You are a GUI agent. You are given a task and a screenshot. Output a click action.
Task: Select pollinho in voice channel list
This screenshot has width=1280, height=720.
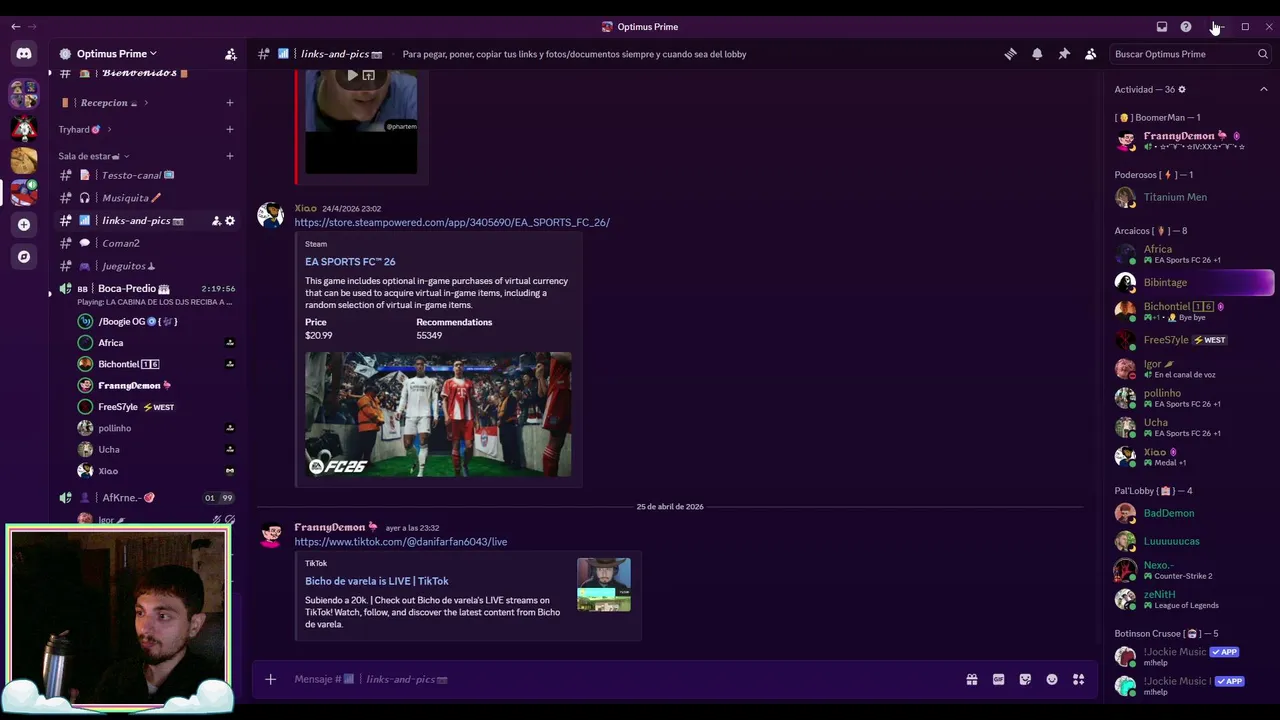click(155, 428)
